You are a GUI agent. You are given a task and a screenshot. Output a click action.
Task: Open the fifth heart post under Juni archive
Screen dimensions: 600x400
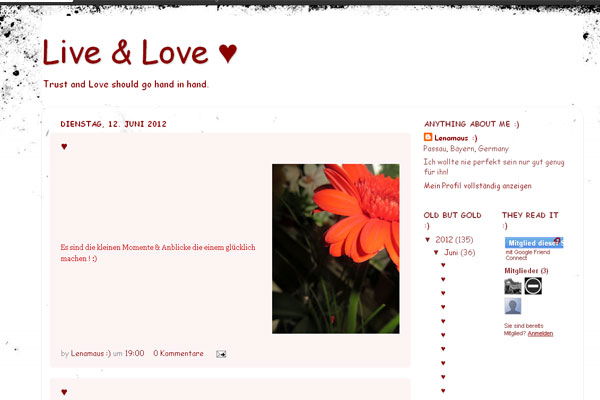pos(443,321)
